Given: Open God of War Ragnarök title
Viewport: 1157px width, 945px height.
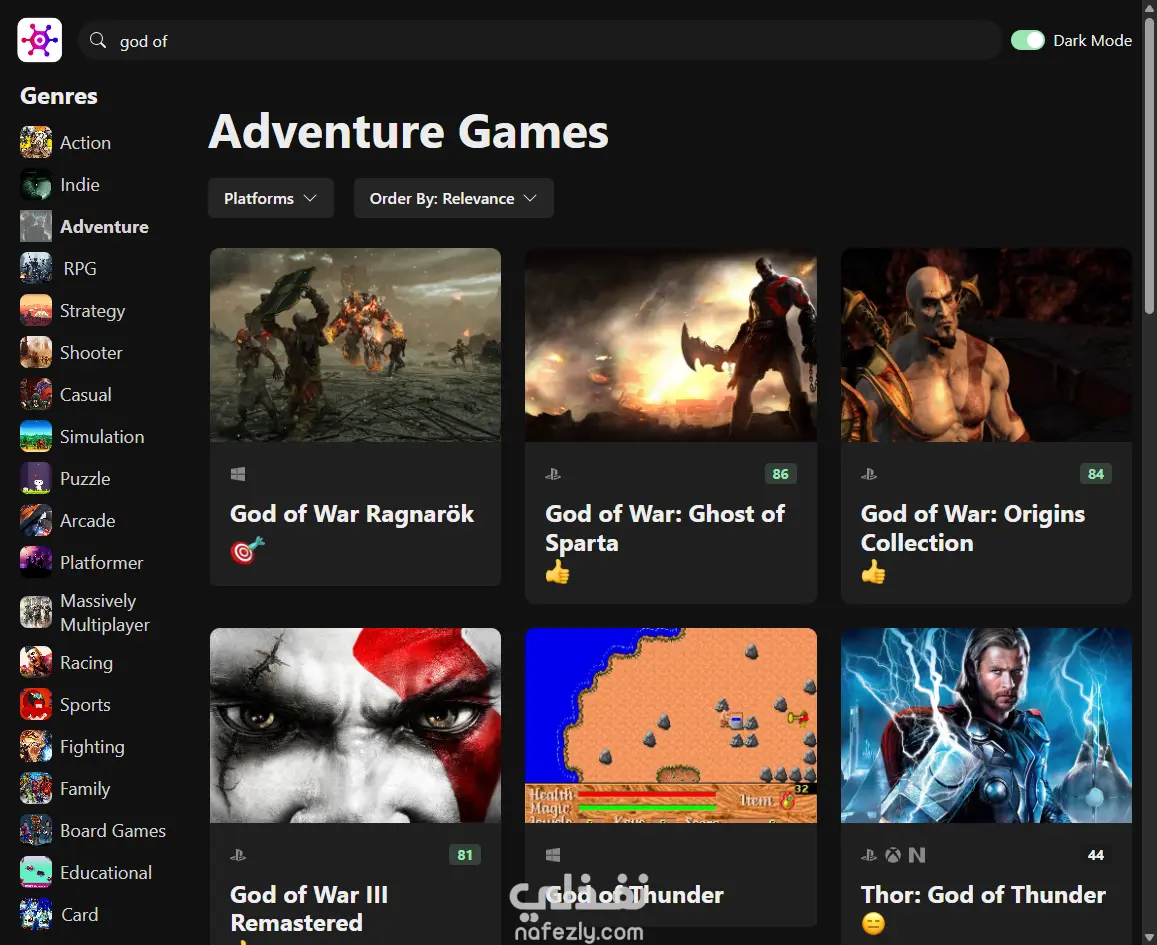Looking at the screenshot, I should (352, 513).
